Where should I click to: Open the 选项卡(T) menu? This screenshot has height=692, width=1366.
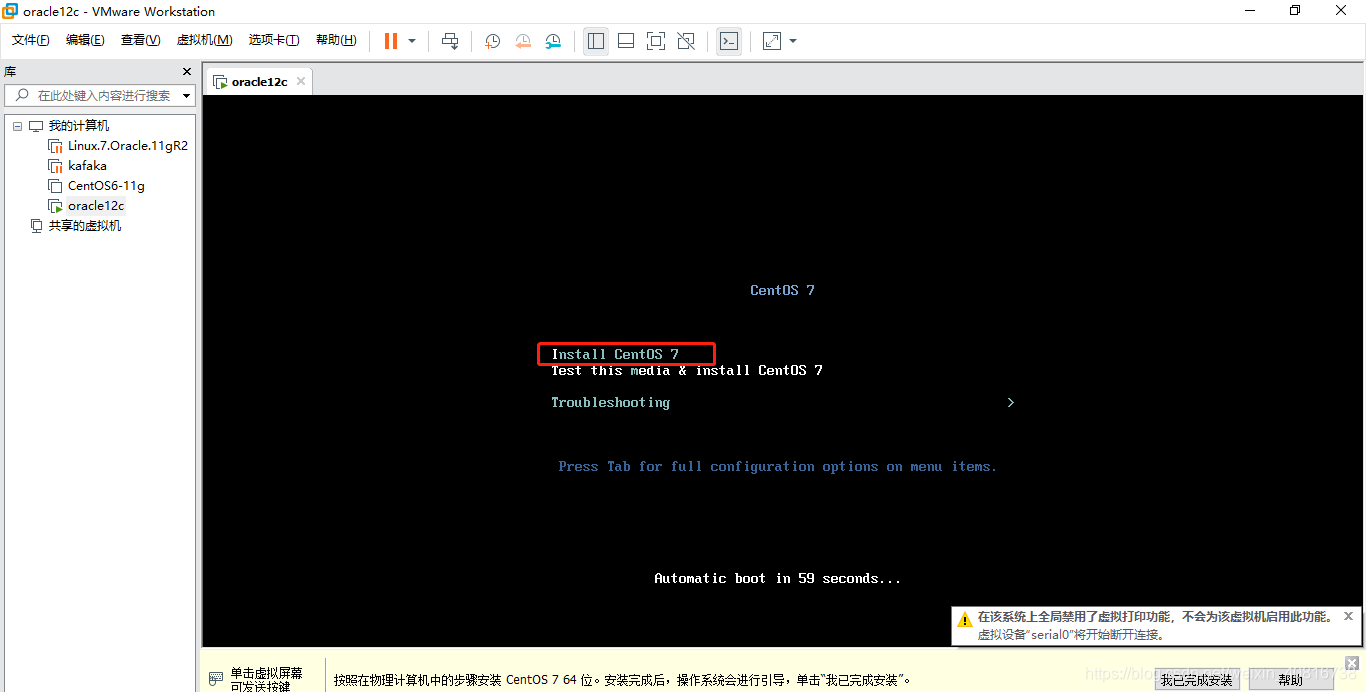tap(274, 40)
